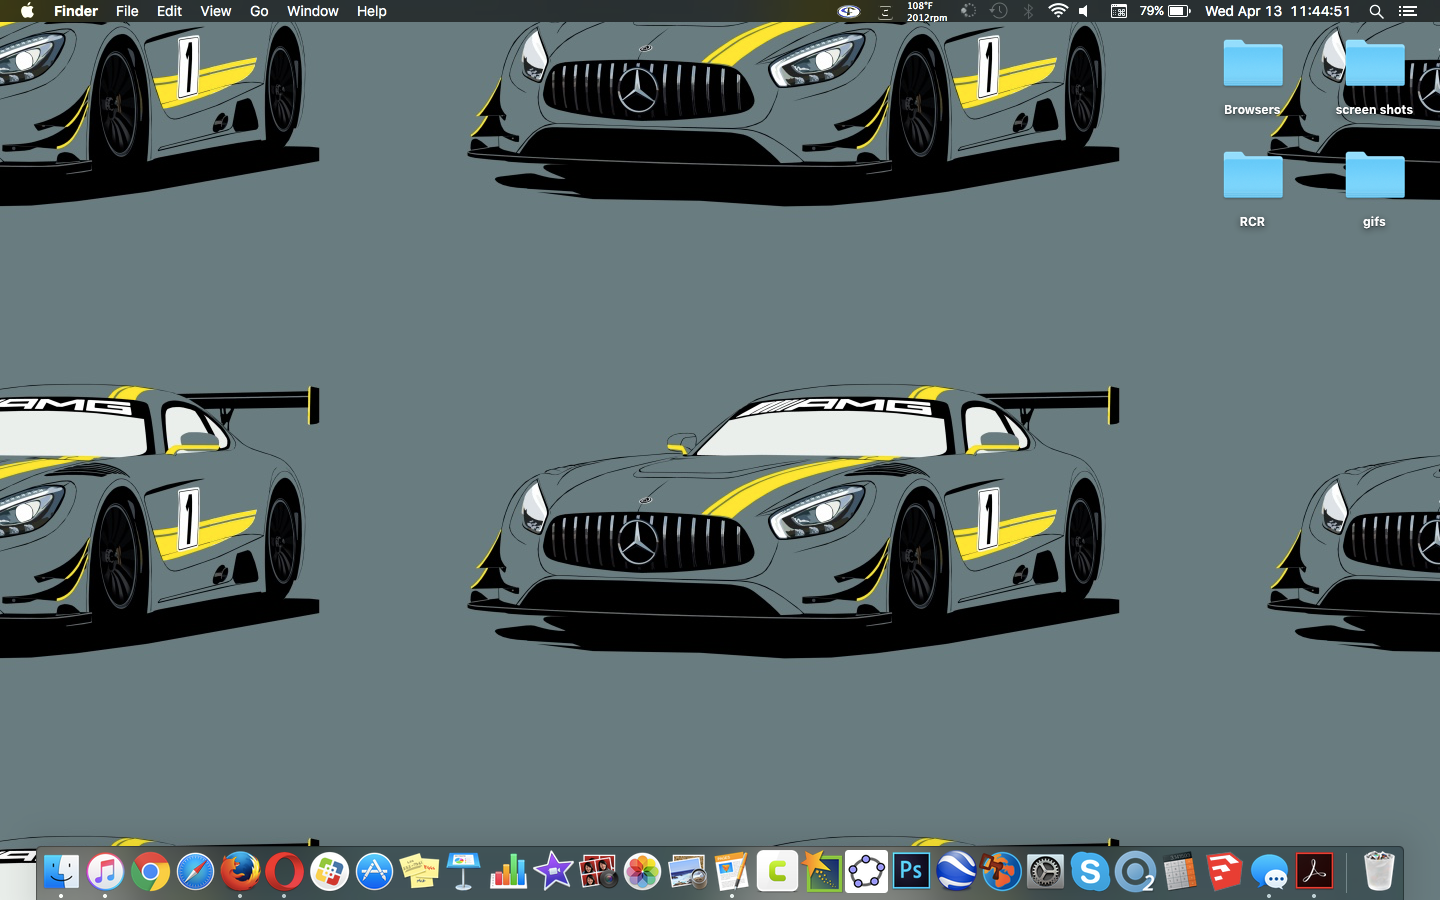1440x900 pixels.
Task: Click the 108°F 2012rpm fan monitor
Action: [x=927, y=11]
